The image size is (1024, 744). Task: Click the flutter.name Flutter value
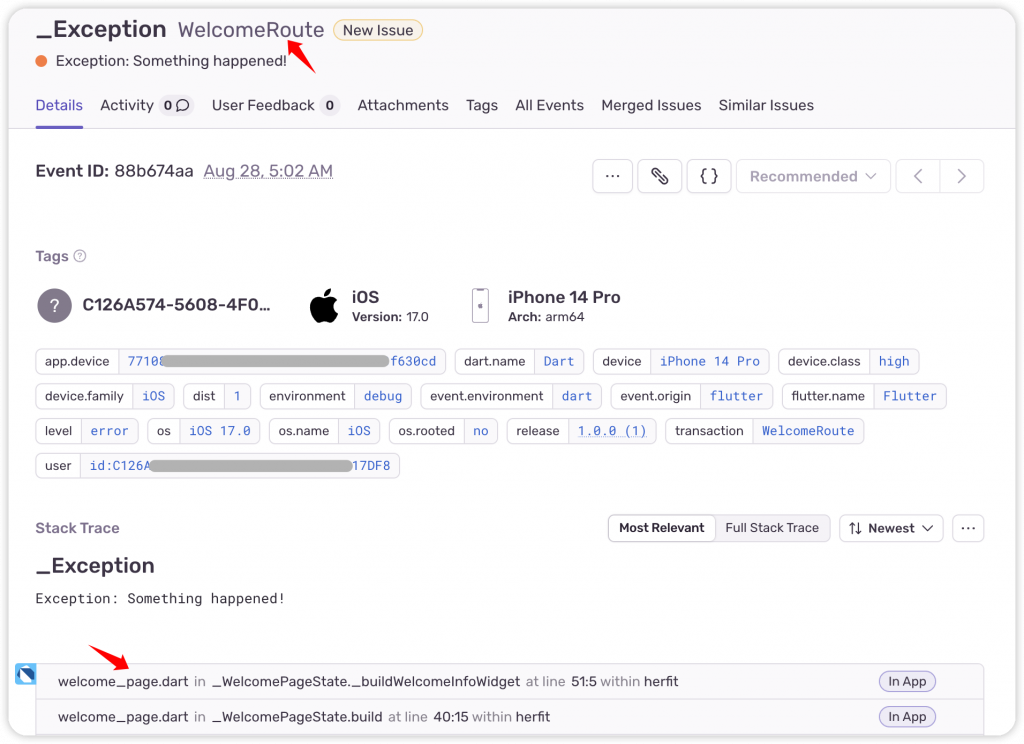point(910,396)
